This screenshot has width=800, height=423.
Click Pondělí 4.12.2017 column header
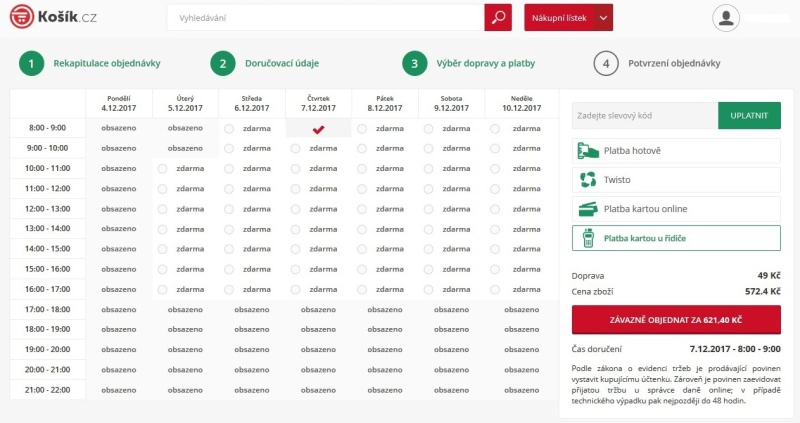coord(119,104)
